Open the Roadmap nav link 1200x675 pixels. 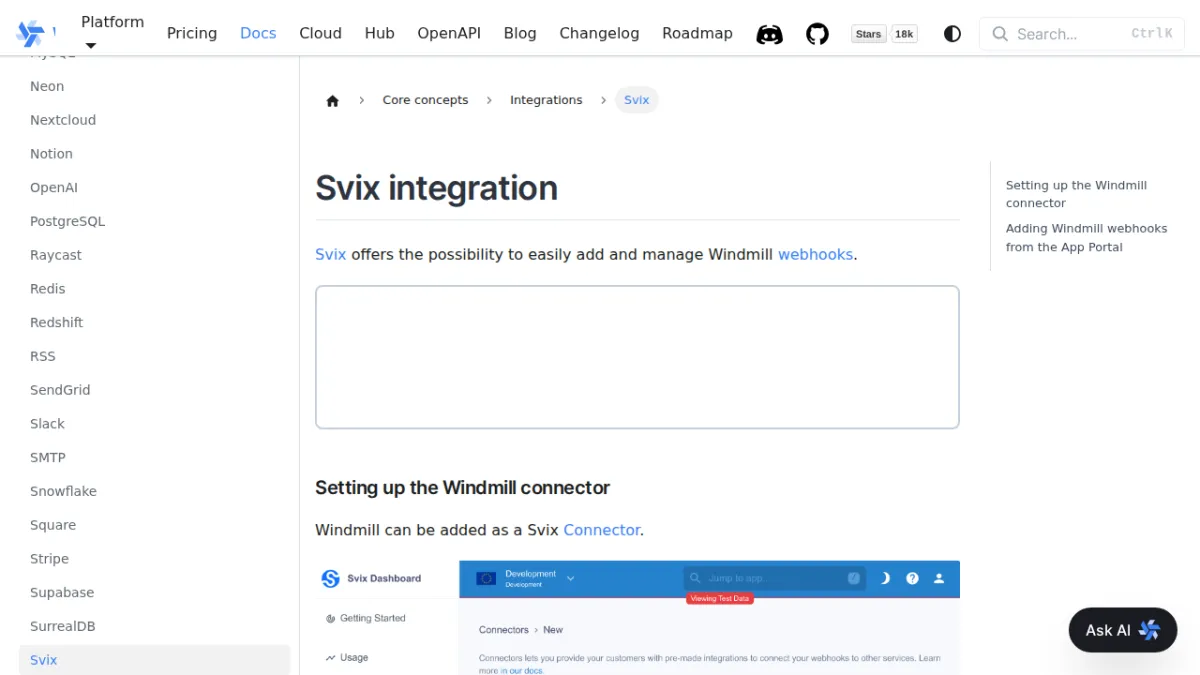click(697, 33)
